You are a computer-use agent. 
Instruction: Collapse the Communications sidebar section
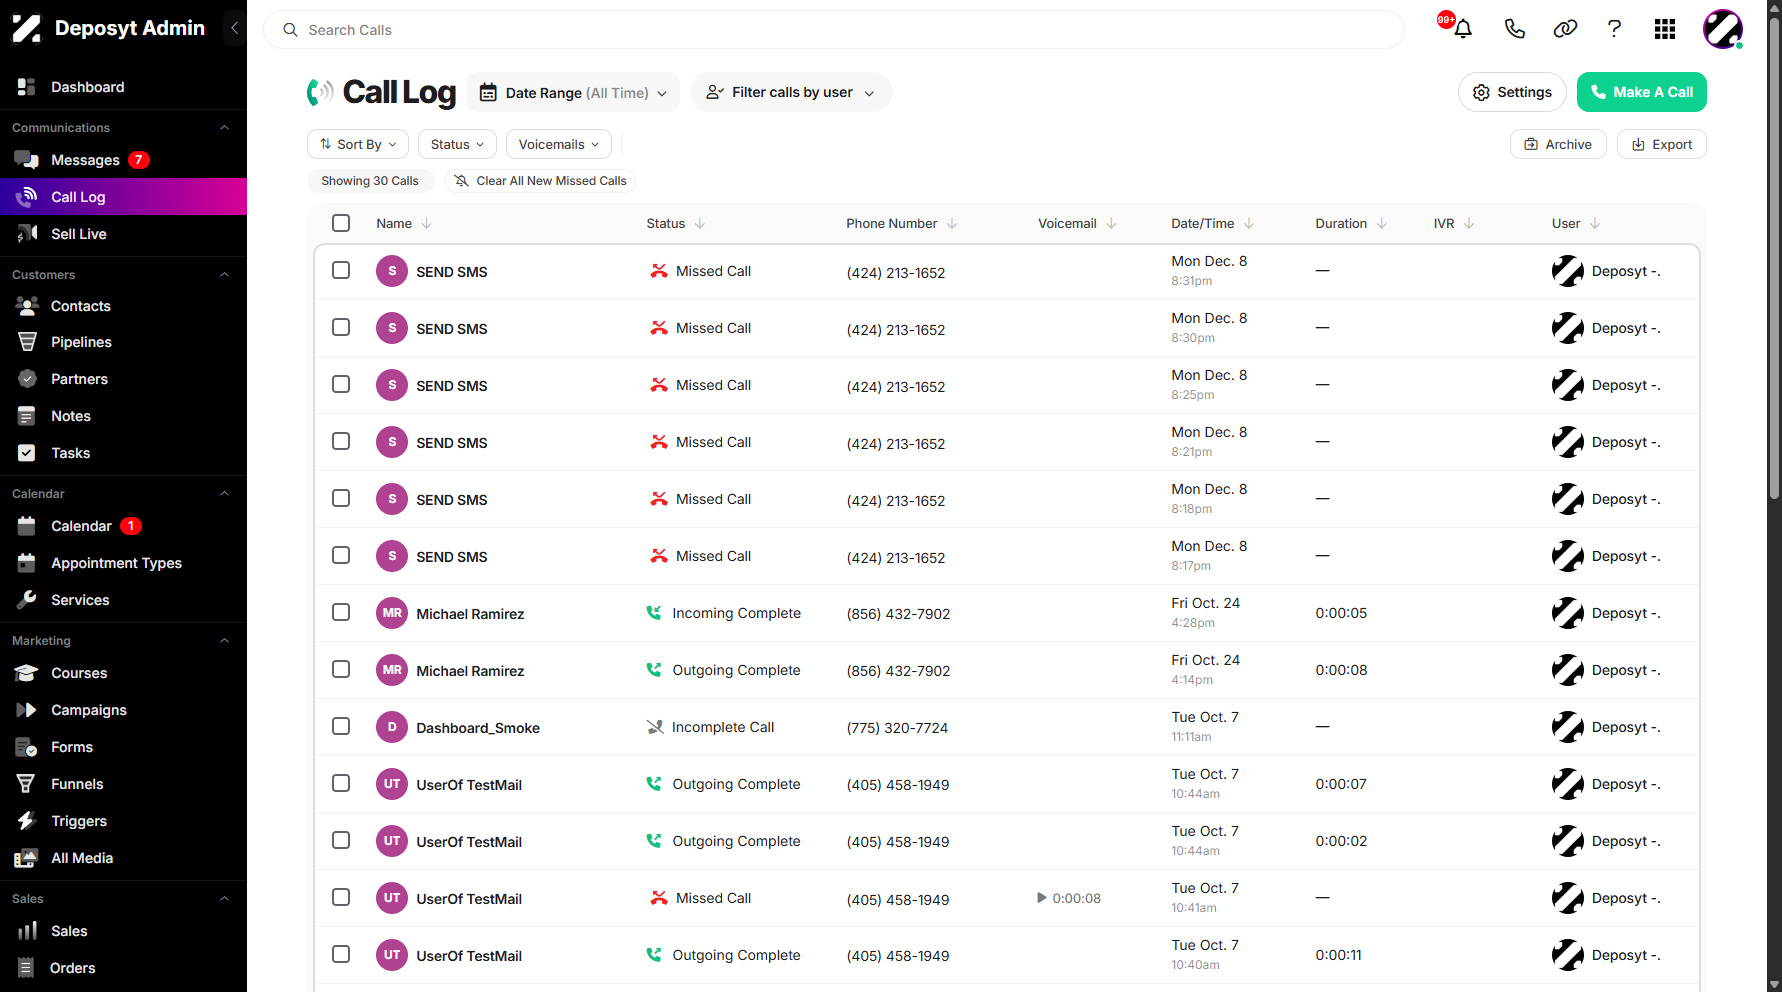tap(225, 128)
